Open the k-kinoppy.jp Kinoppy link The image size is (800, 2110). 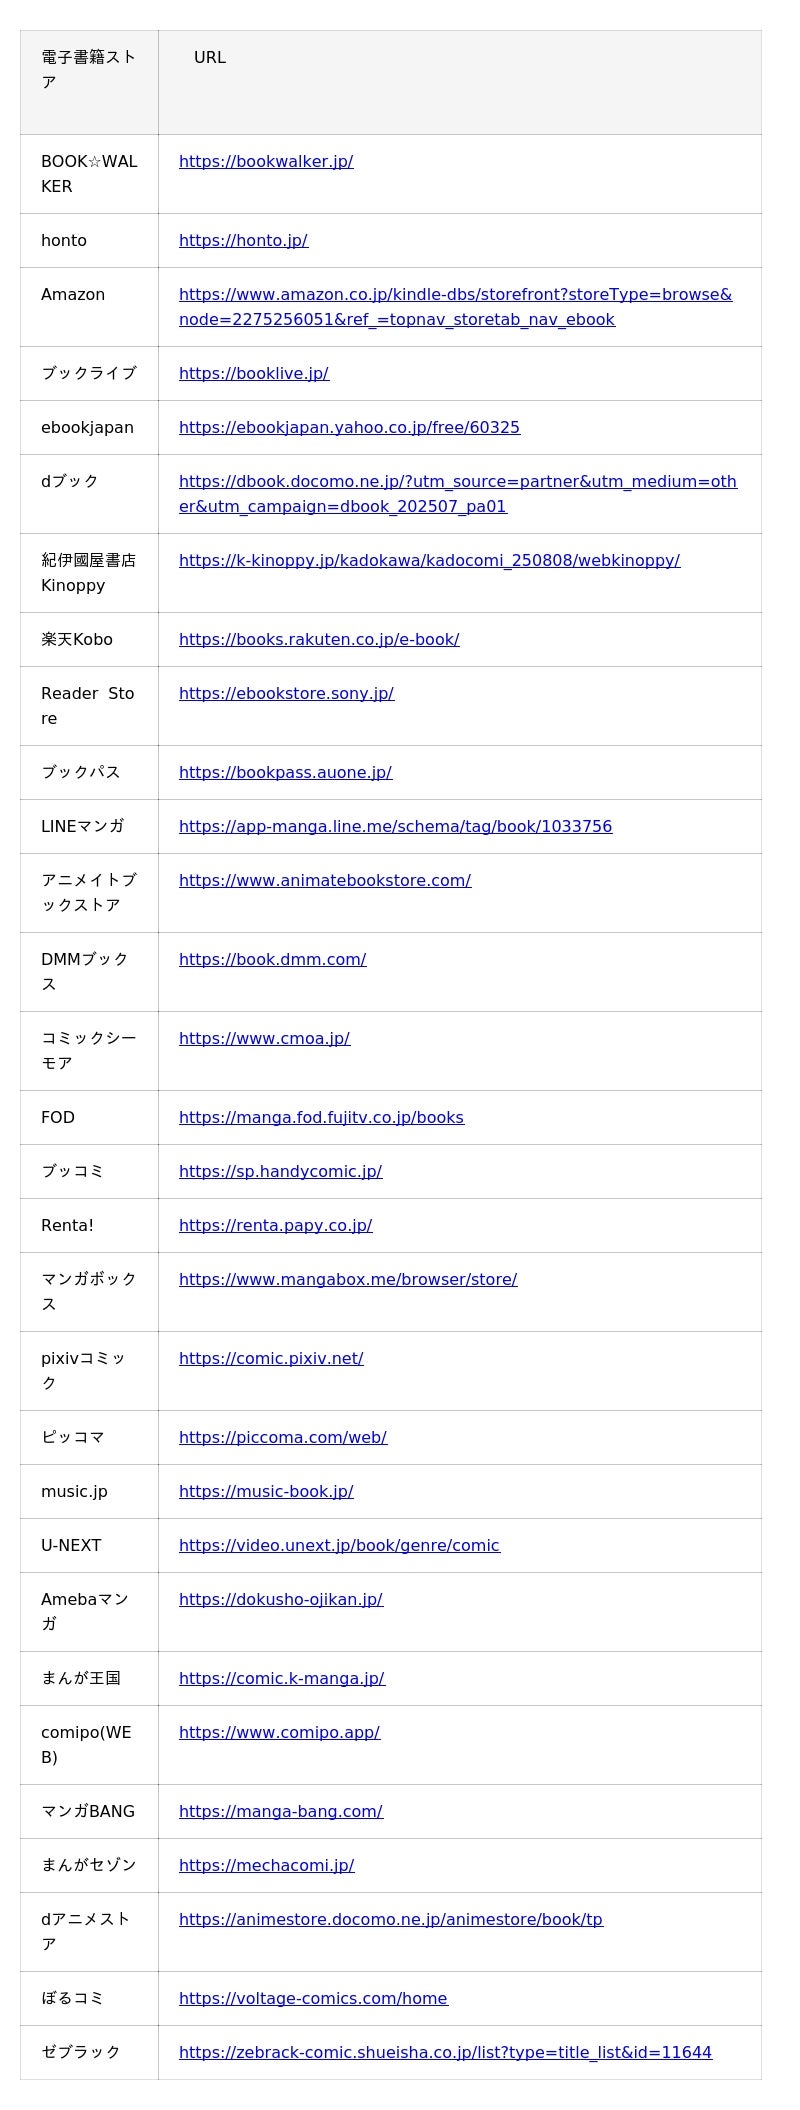click(429, 560)
